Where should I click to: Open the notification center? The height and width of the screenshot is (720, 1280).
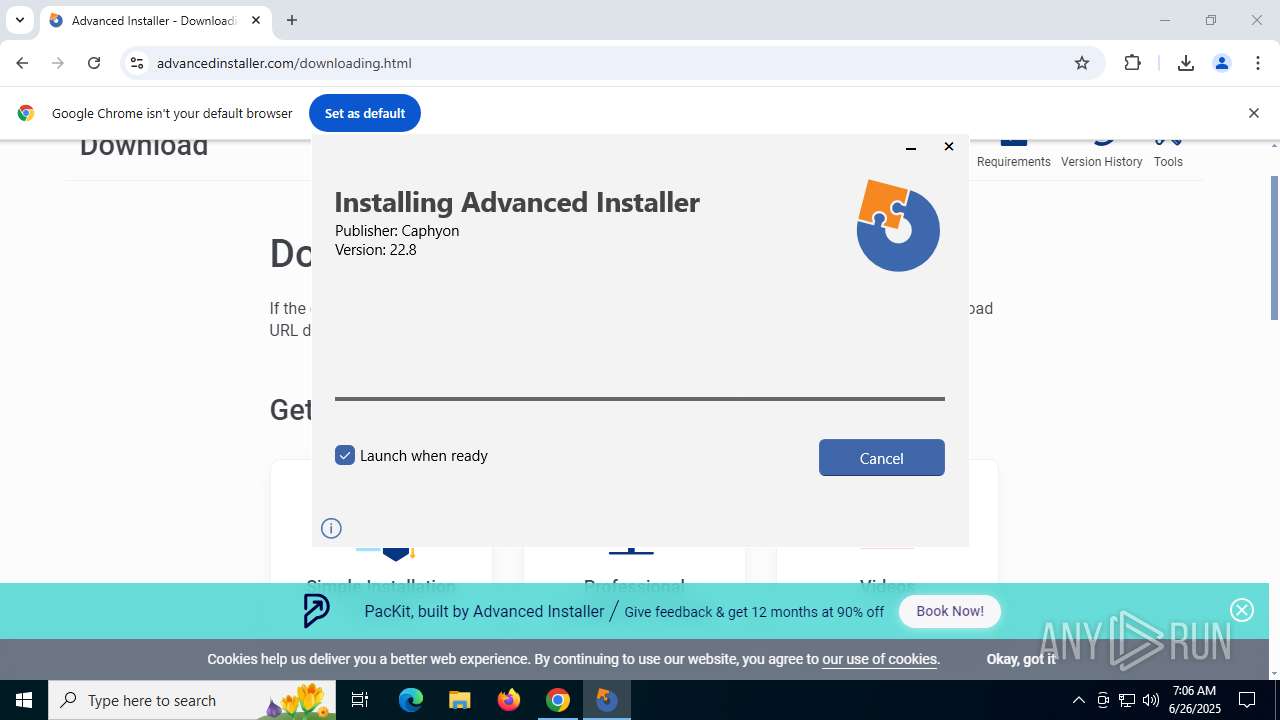pos(1247,700)
